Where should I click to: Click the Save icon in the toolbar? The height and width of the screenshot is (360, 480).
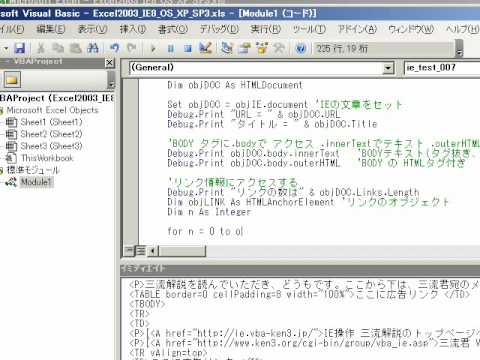pyautogui.click(x=20, y=48)
